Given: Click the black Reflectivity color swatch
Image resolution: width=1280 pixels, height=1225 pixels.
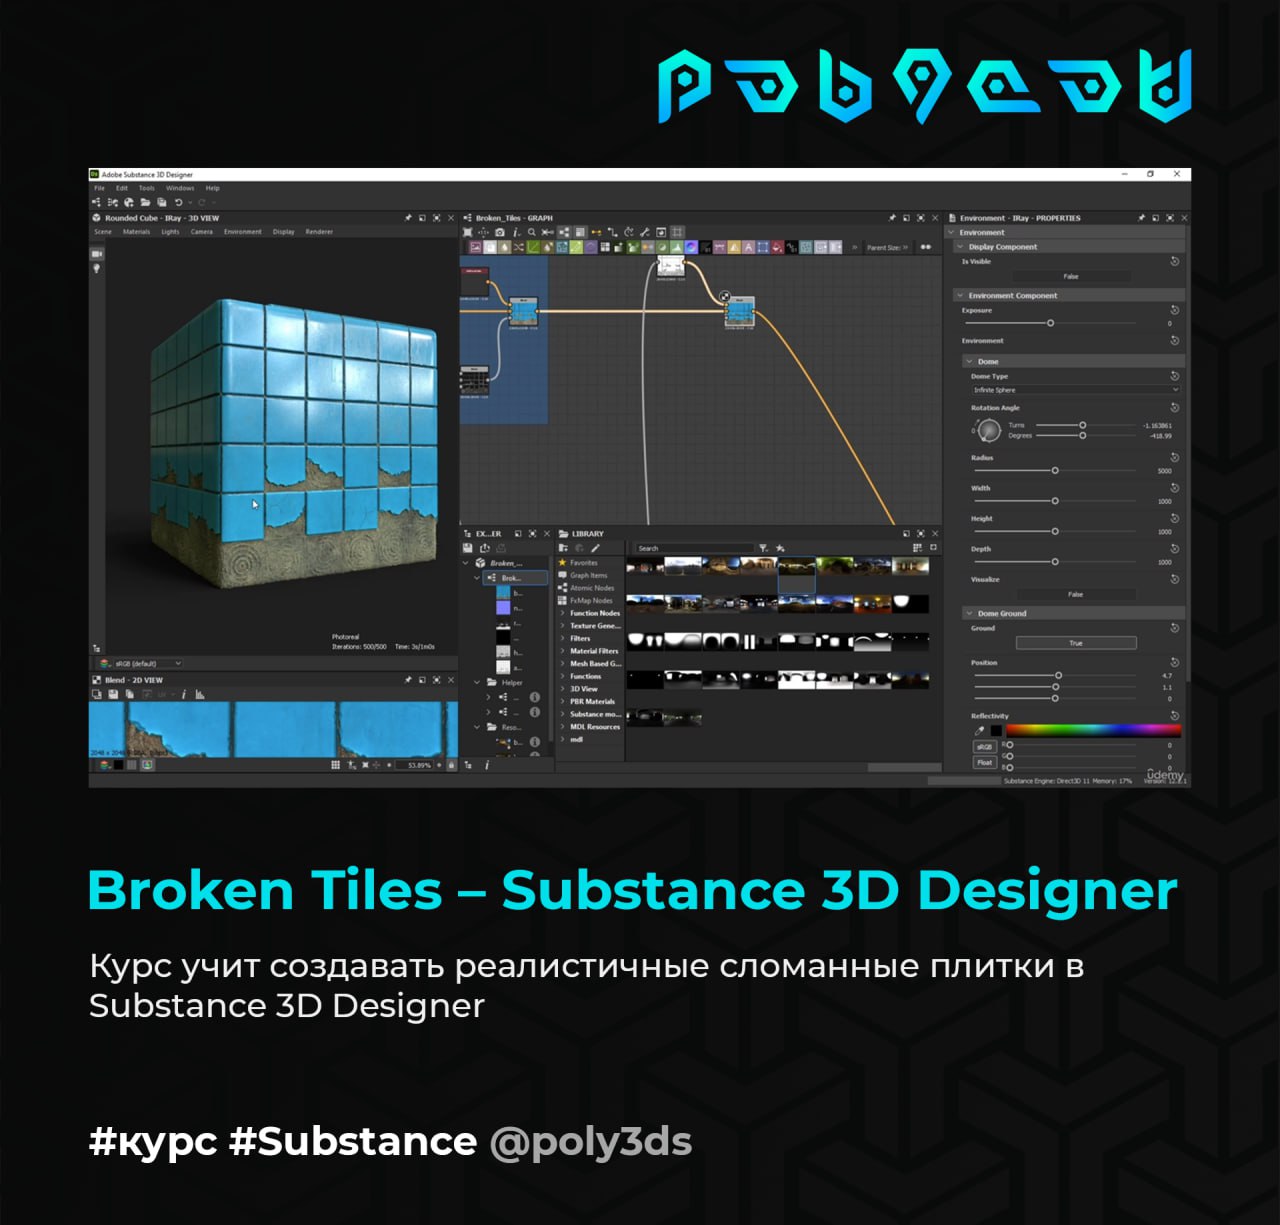Looking at the screenshot, I should [x=996, y=731].
